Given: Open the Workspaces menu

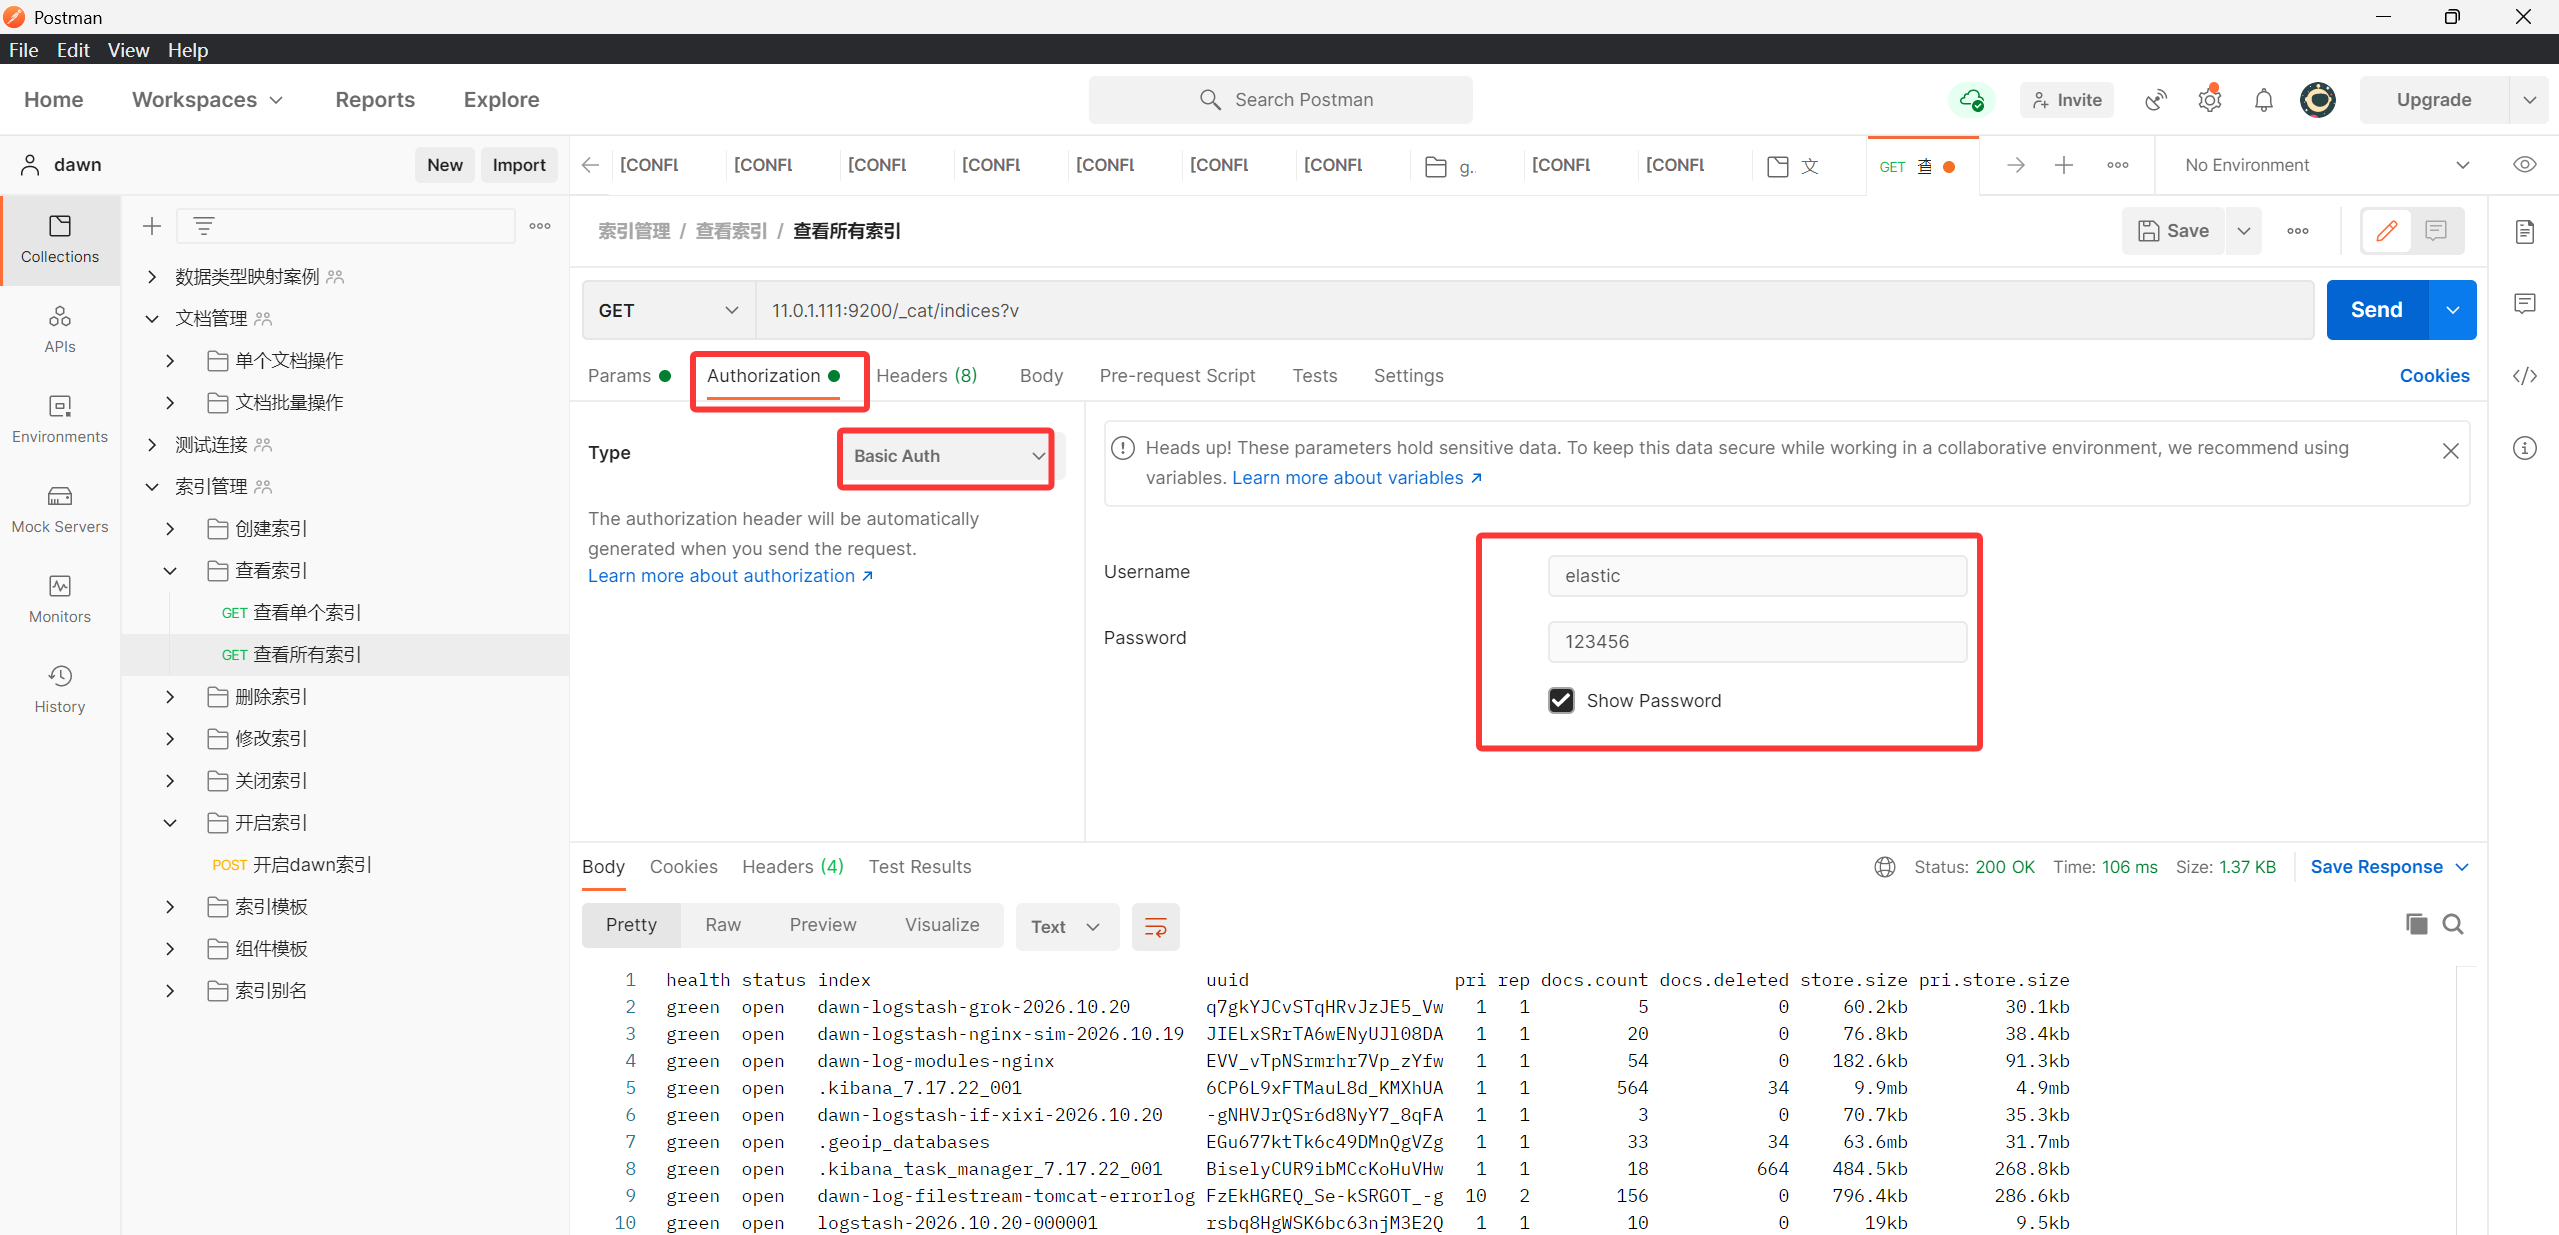Looking at the screenshot, I should point(208,100).
